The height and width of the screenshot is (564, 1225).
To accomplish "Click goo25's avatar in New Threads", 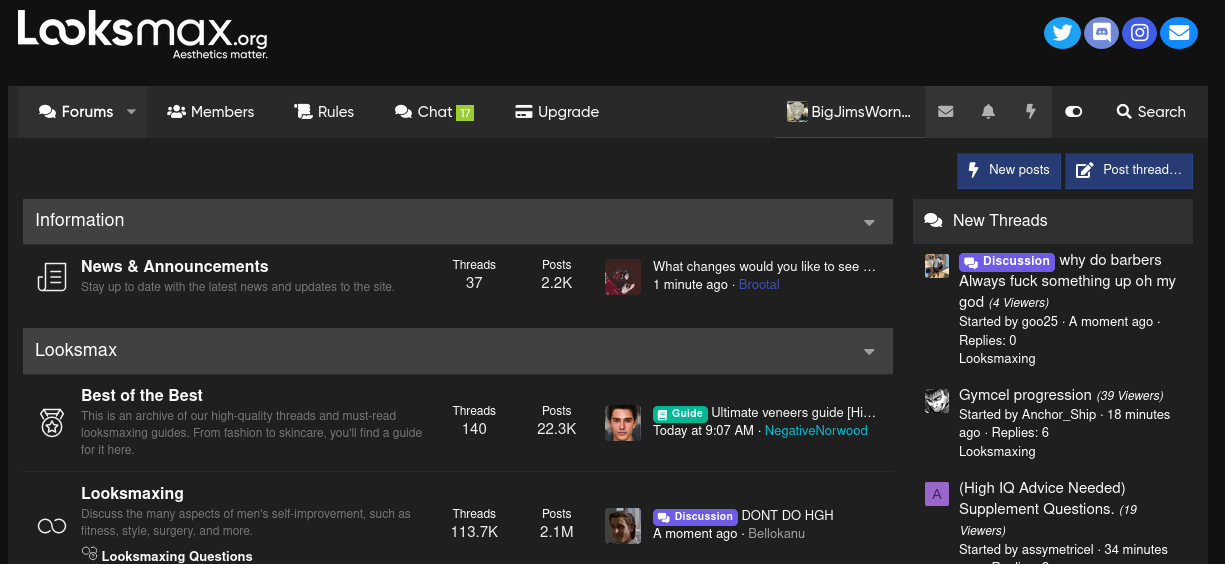I will 937,266.
